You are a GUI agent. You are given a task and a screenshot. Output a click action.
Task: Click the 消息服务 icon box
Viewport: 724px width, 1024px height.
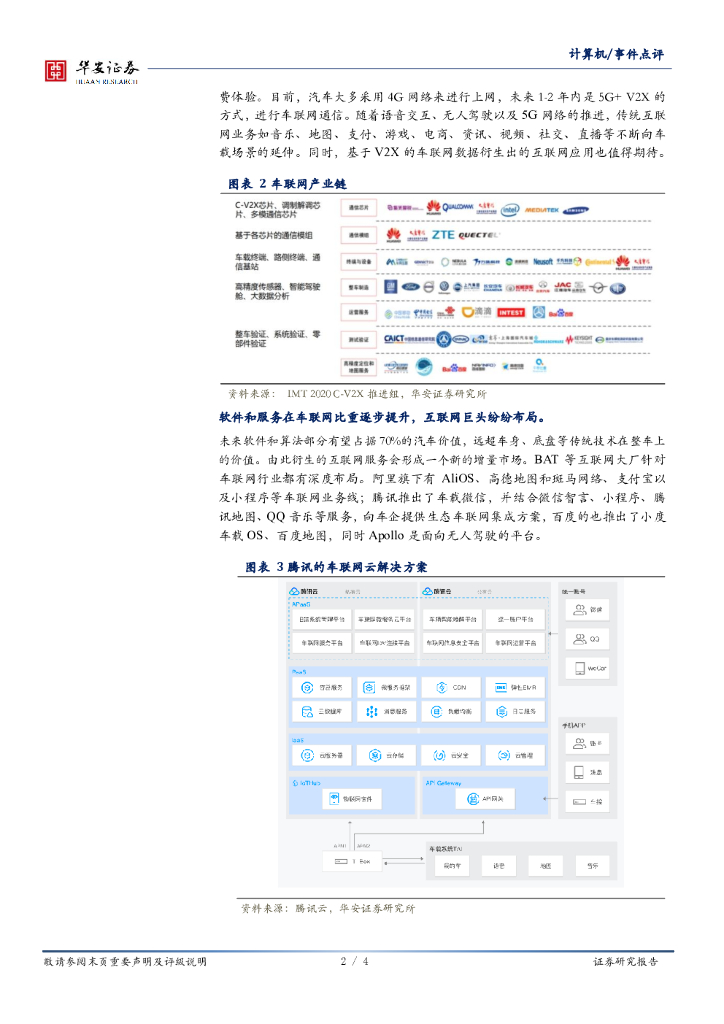coord(388,711)
